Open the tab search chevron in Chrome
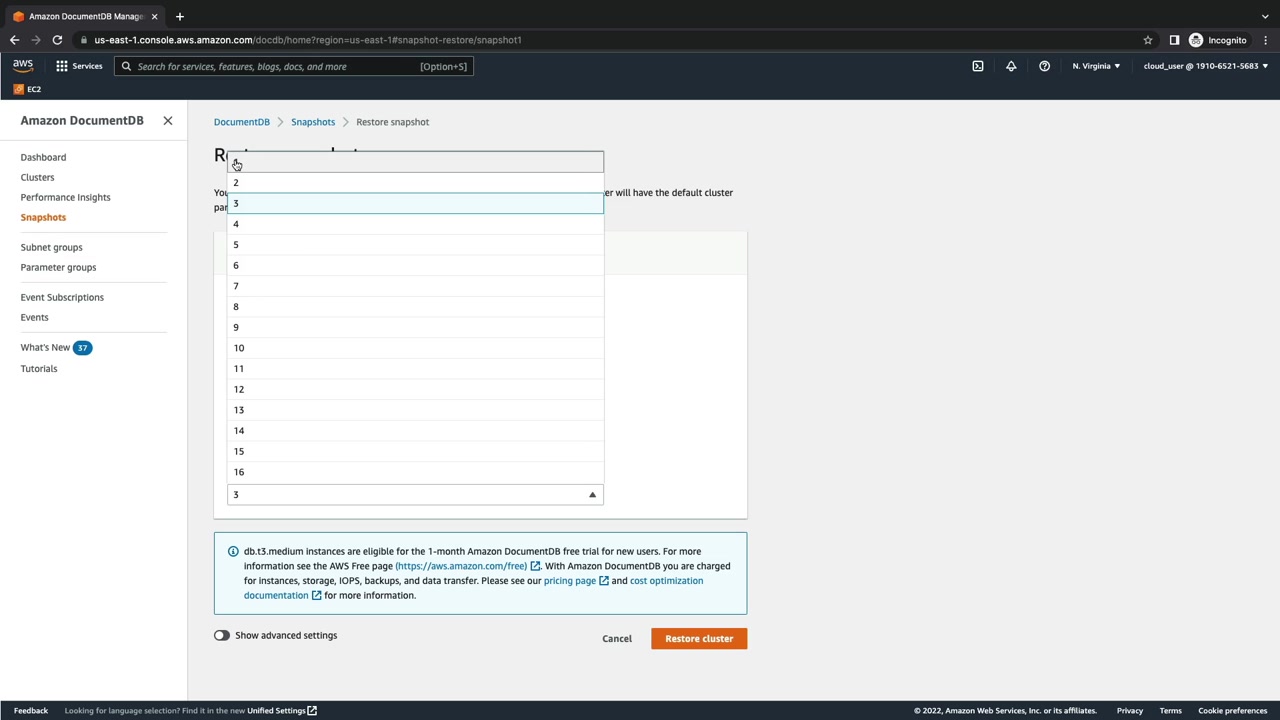This screenshot has height=720, width=1280. coord(1265,16)
